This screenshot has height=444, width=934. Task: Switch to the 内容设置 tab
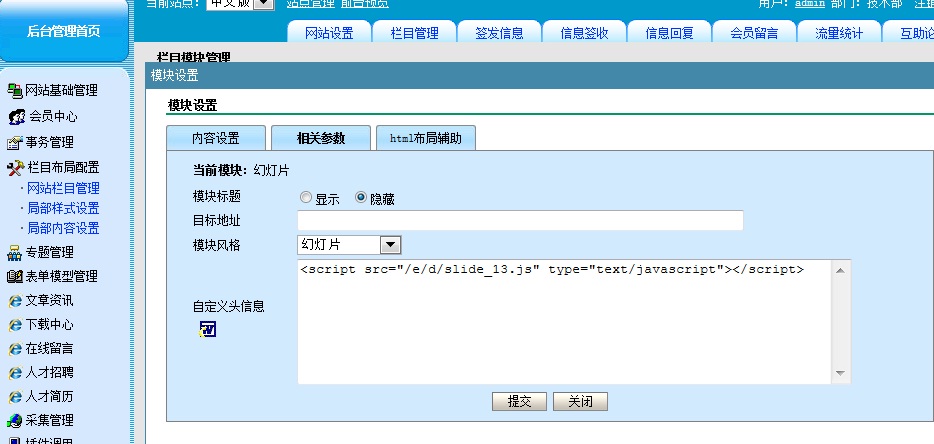tap(215, 139)
